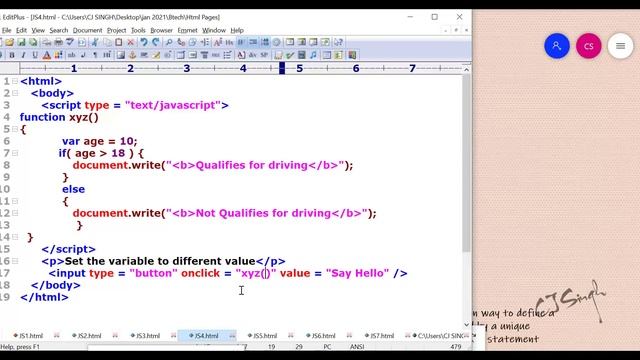This screenshot has height=360, width=640.
Task: Switch to the JS1.html document tab
Action: 29,336
